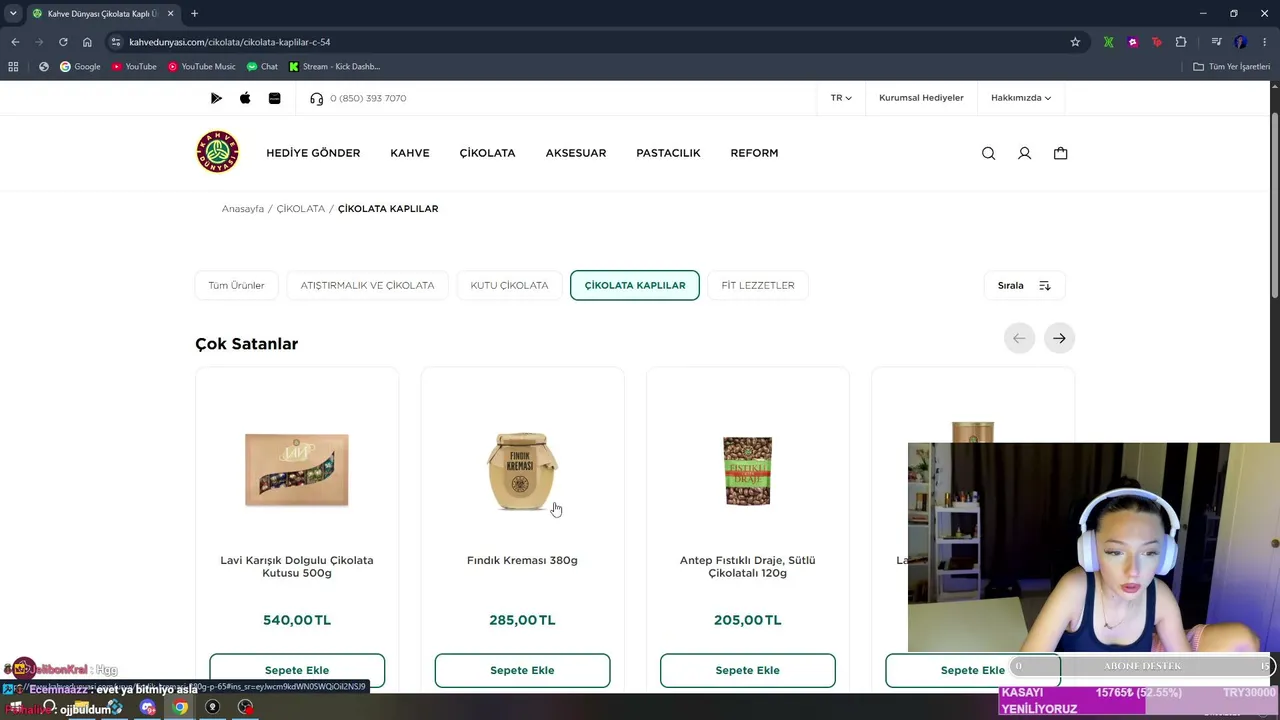Open Chrome extensions puzzle icon

pos(1181,42)
